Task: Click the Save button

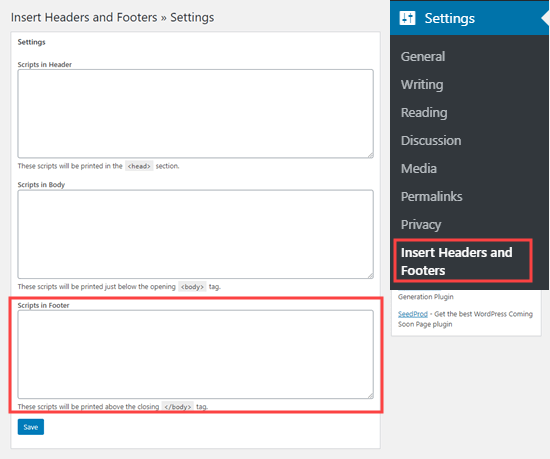Action: pyautogui.click(x=31, y=427)
